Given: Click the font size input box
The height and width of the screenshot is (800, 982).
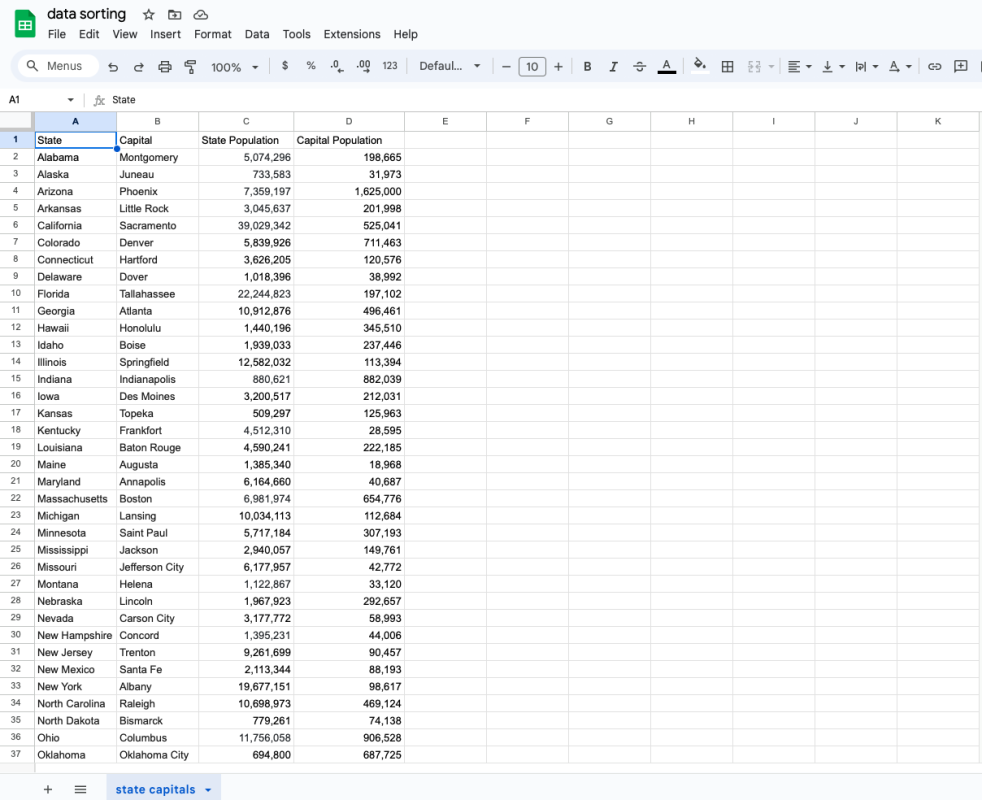Looking at the screenshot, I should (x=532, y=67).
